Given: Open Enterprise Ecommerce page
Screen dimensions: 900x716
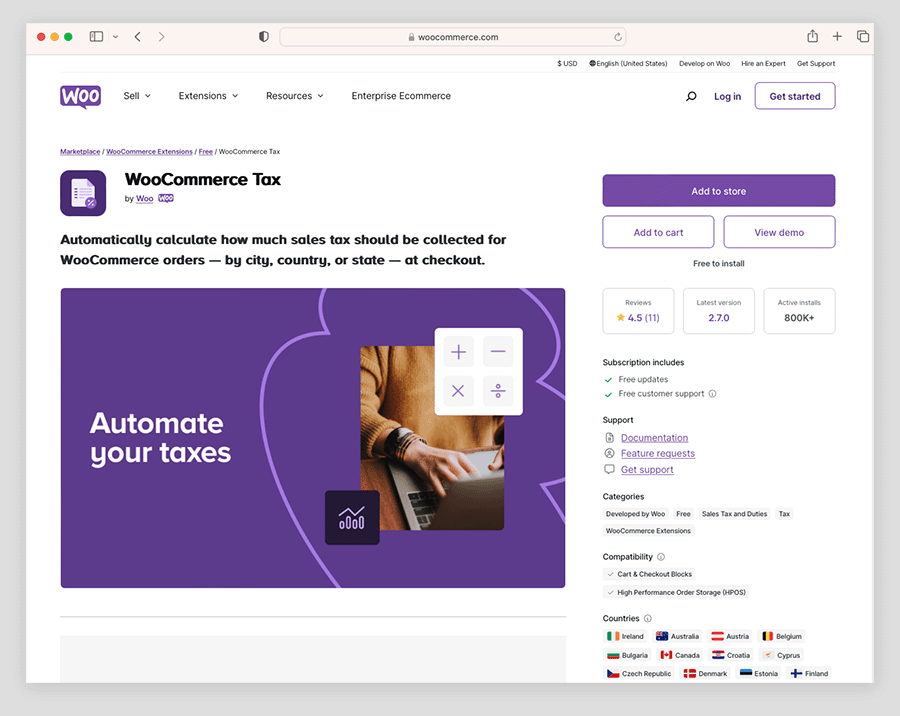Looking at the screenshot, I should pos(401,96).
